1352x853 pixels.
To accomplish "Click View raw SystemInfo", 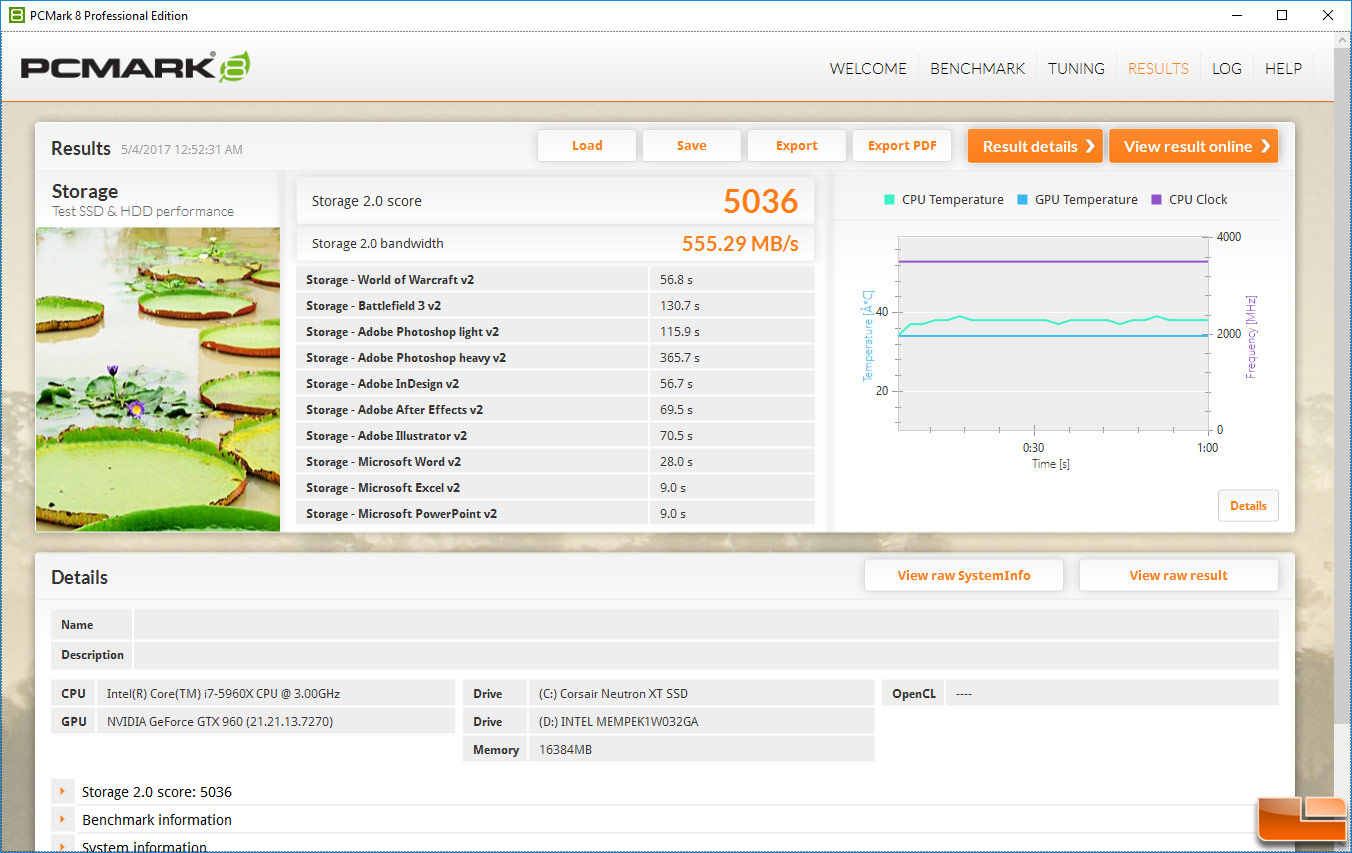I will [x=964, y=575].
